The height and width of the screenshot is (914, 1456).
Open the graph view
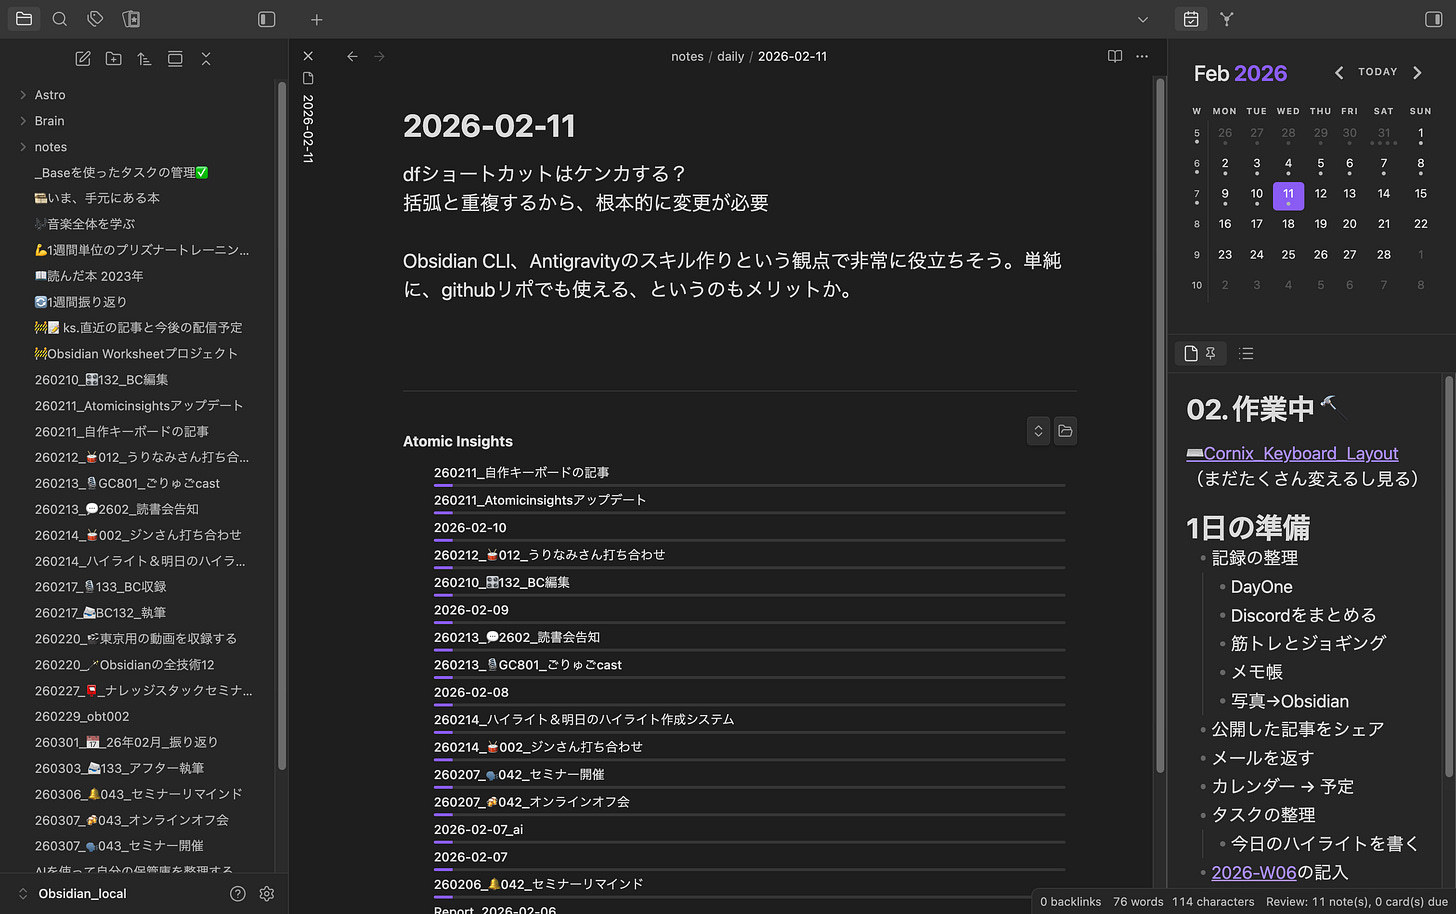pyautogui.click(x=1226, y=19)
